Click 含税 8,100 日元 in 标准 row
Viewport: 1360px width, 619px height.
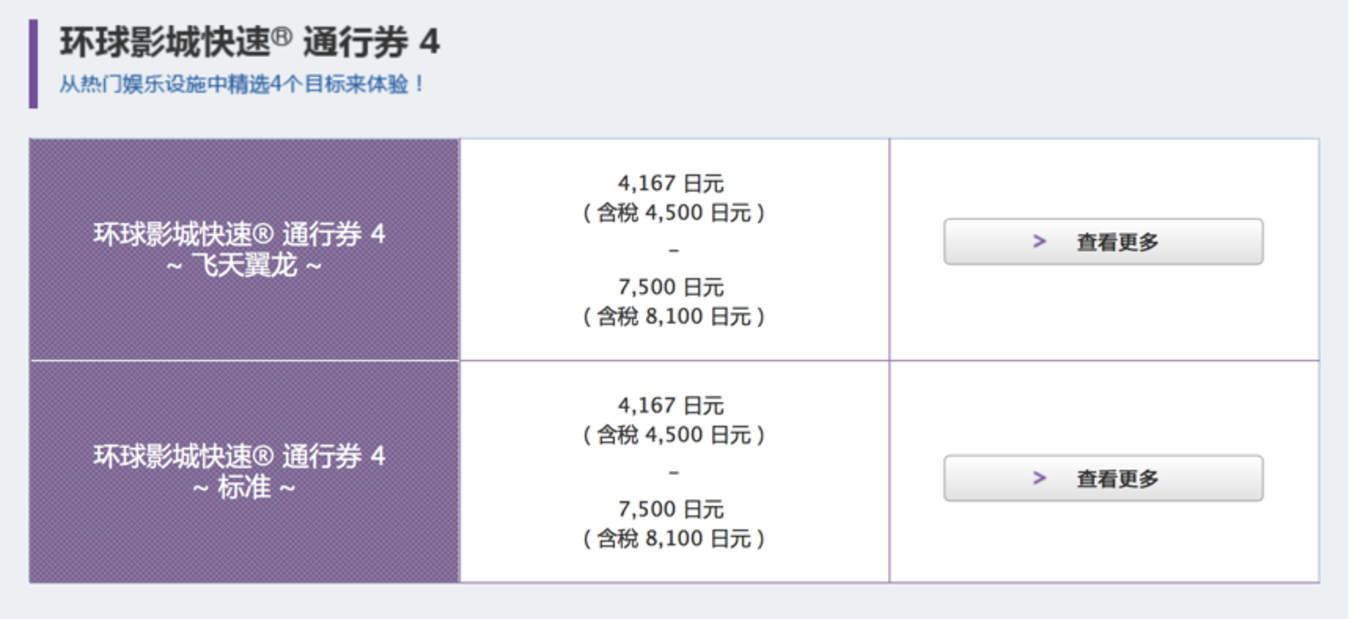pos(674,539)
